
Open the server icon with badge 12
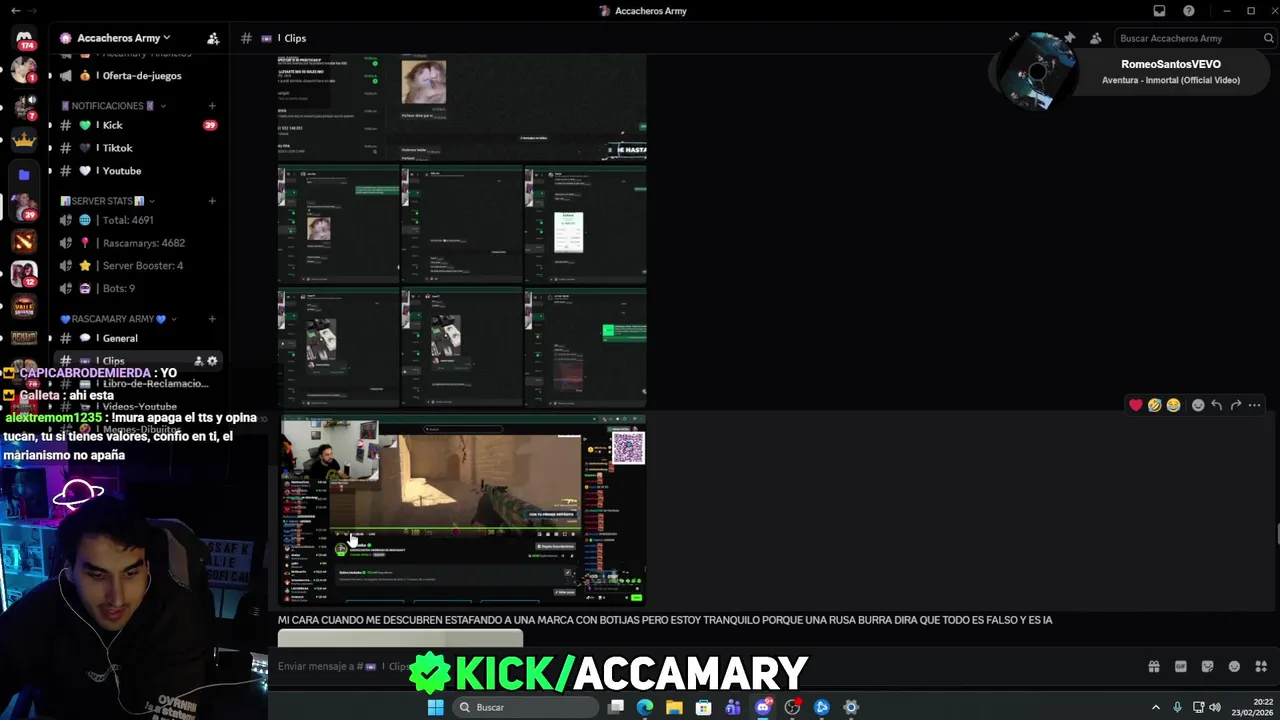coord(24,274)
